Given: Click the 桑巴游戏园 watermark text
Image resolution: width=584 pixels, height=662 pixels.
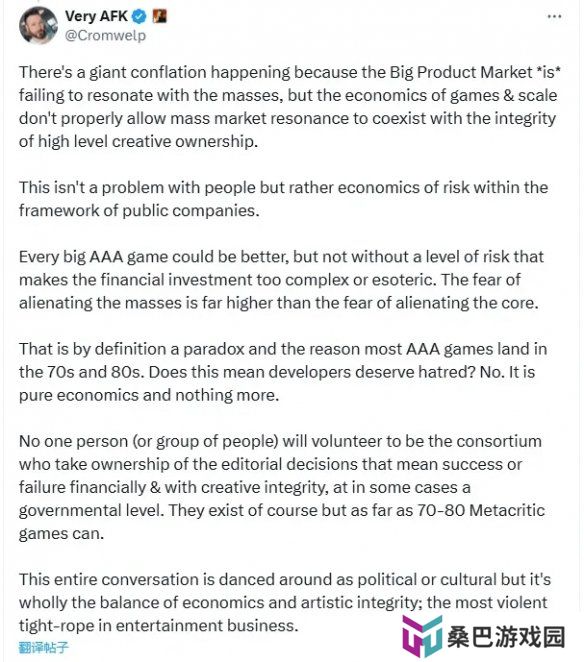Looking at the screenshot, I should (x=506, y=637).
